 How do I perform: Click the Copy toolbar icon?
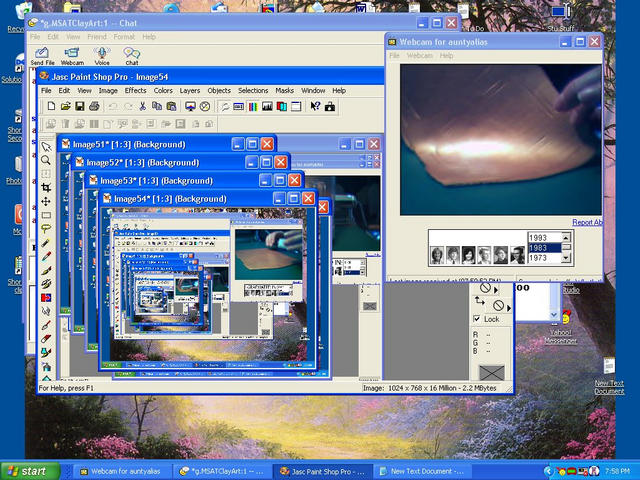tap(157, 107)
